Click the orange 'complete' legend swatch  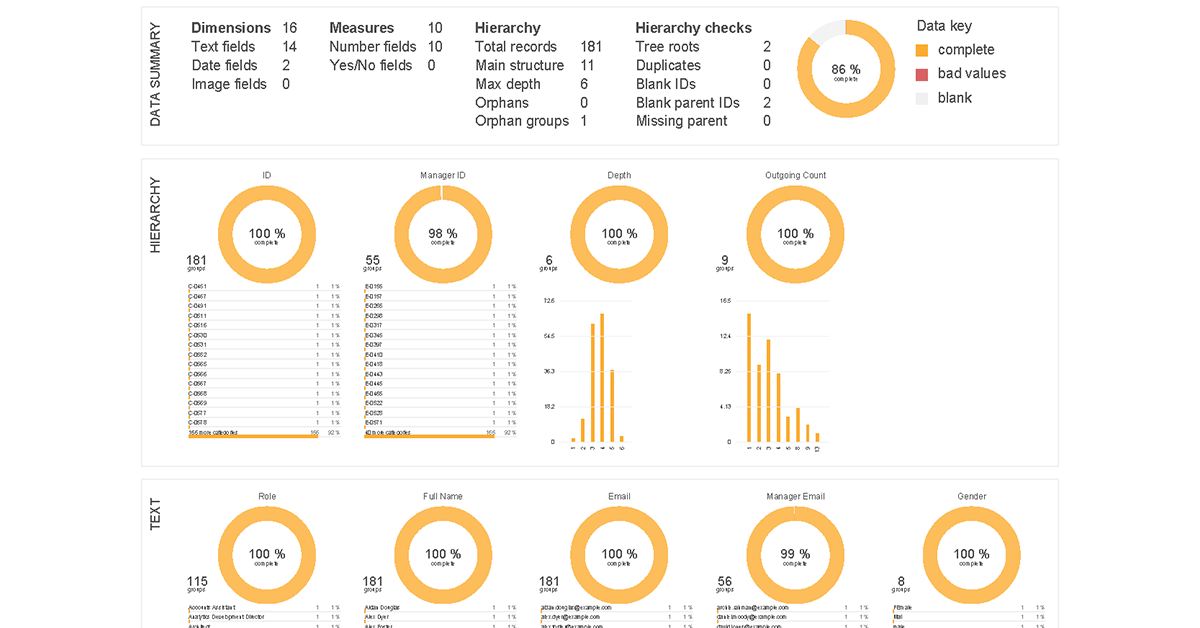click(x=922, y=50)
